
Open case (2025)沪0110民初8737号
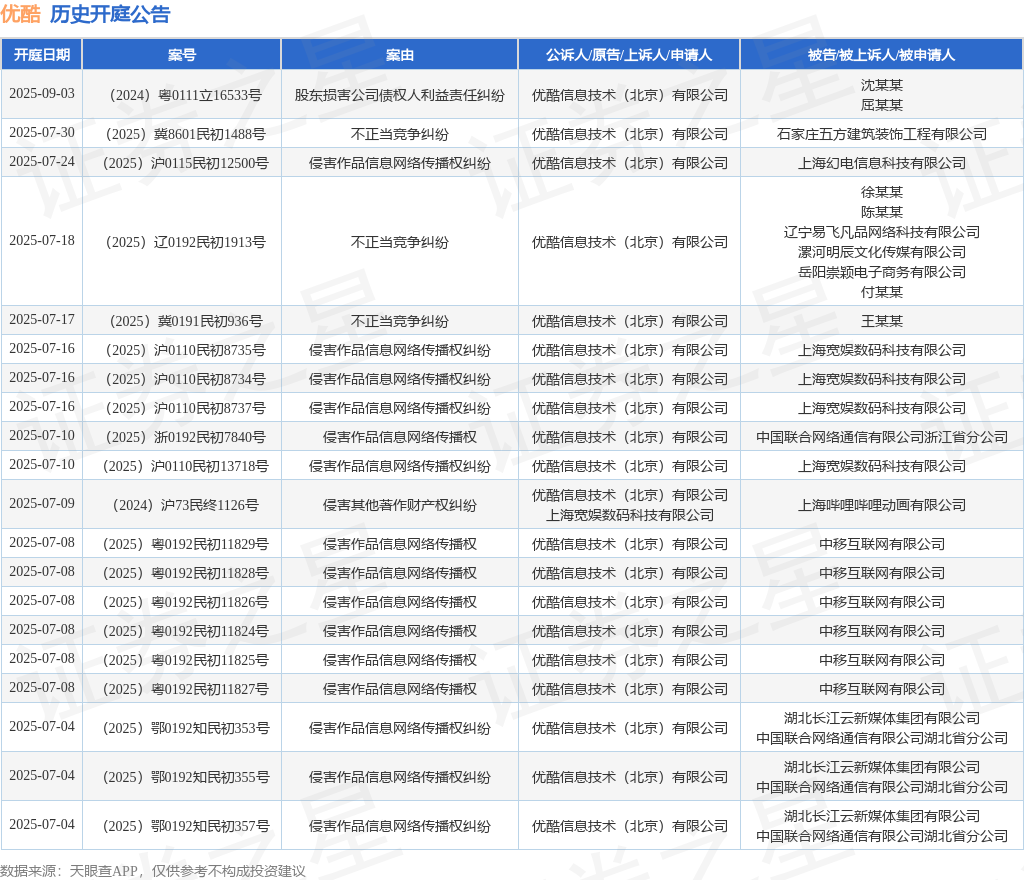[185, 408]
